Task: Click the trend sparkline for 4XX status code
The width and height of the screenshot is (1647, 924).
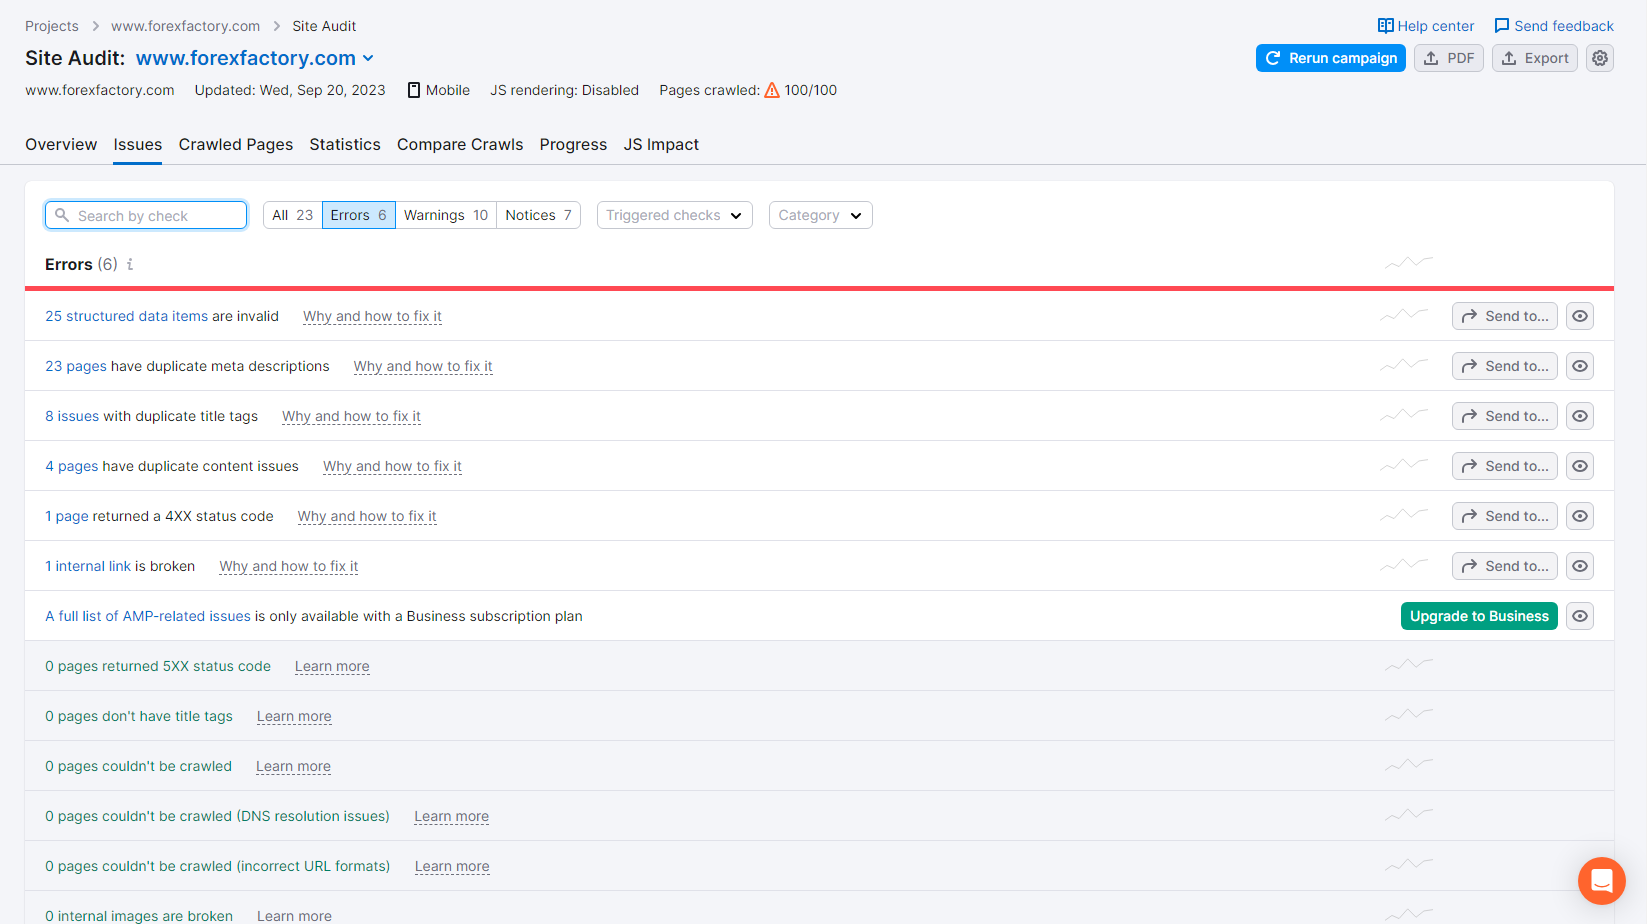Action: 1404,515
